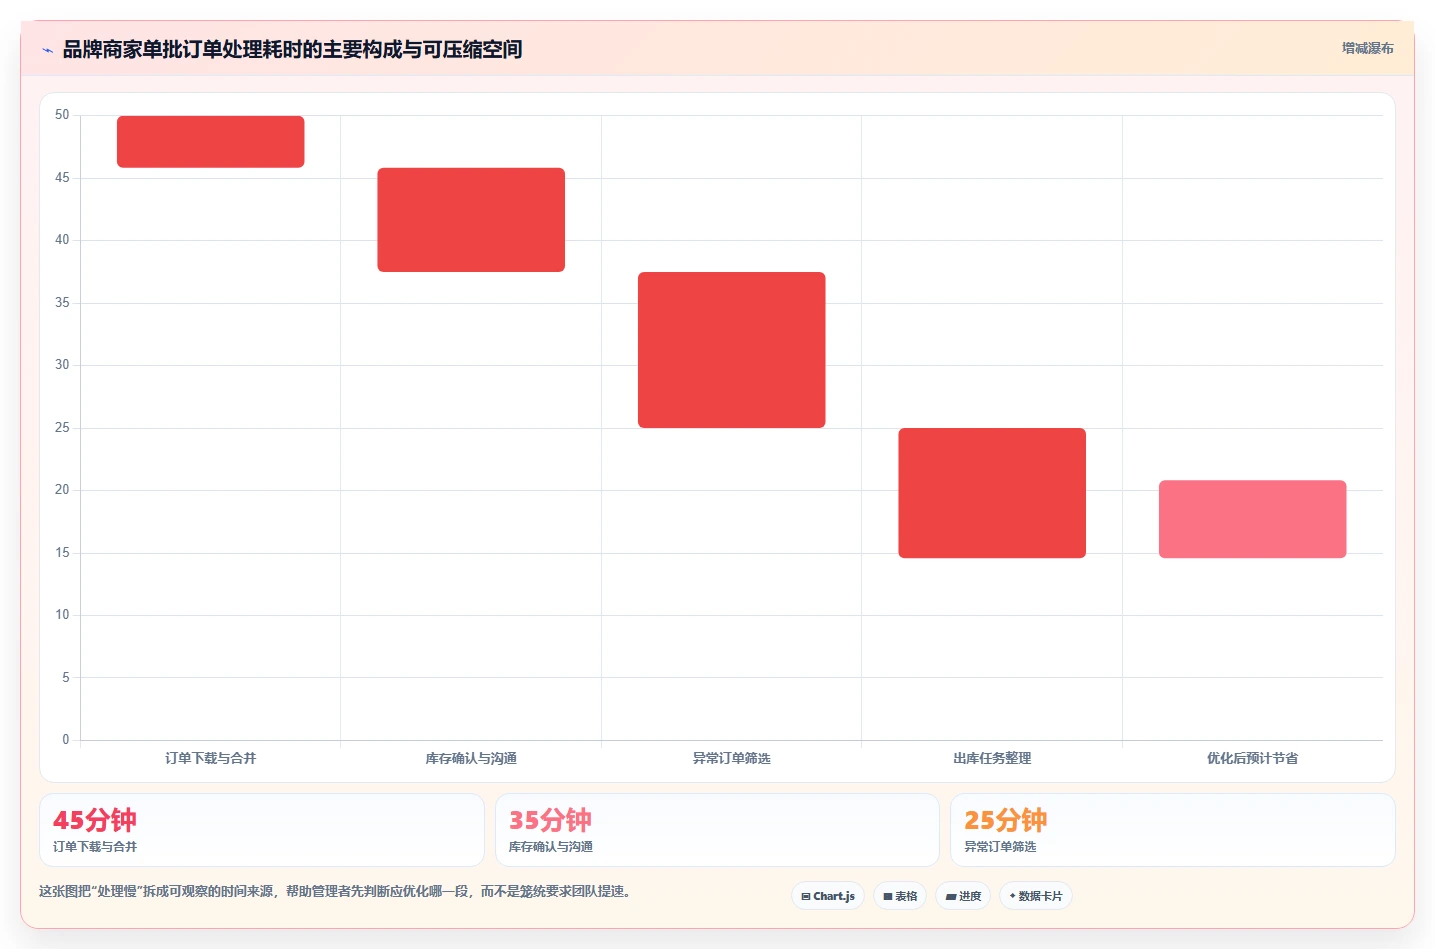Click x-axis label 出库任务整理
Viewport: 1435px width, 949px height.
point(992,758)
